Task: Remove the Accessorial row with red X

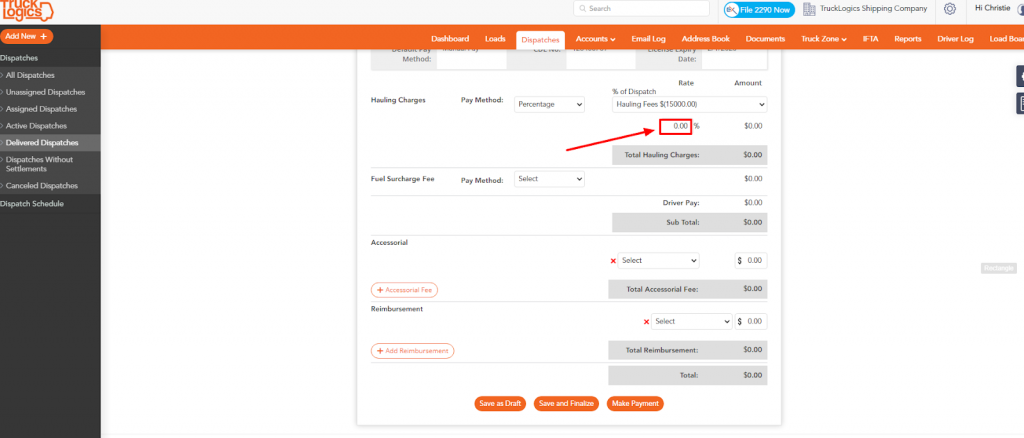Action: 613,261
